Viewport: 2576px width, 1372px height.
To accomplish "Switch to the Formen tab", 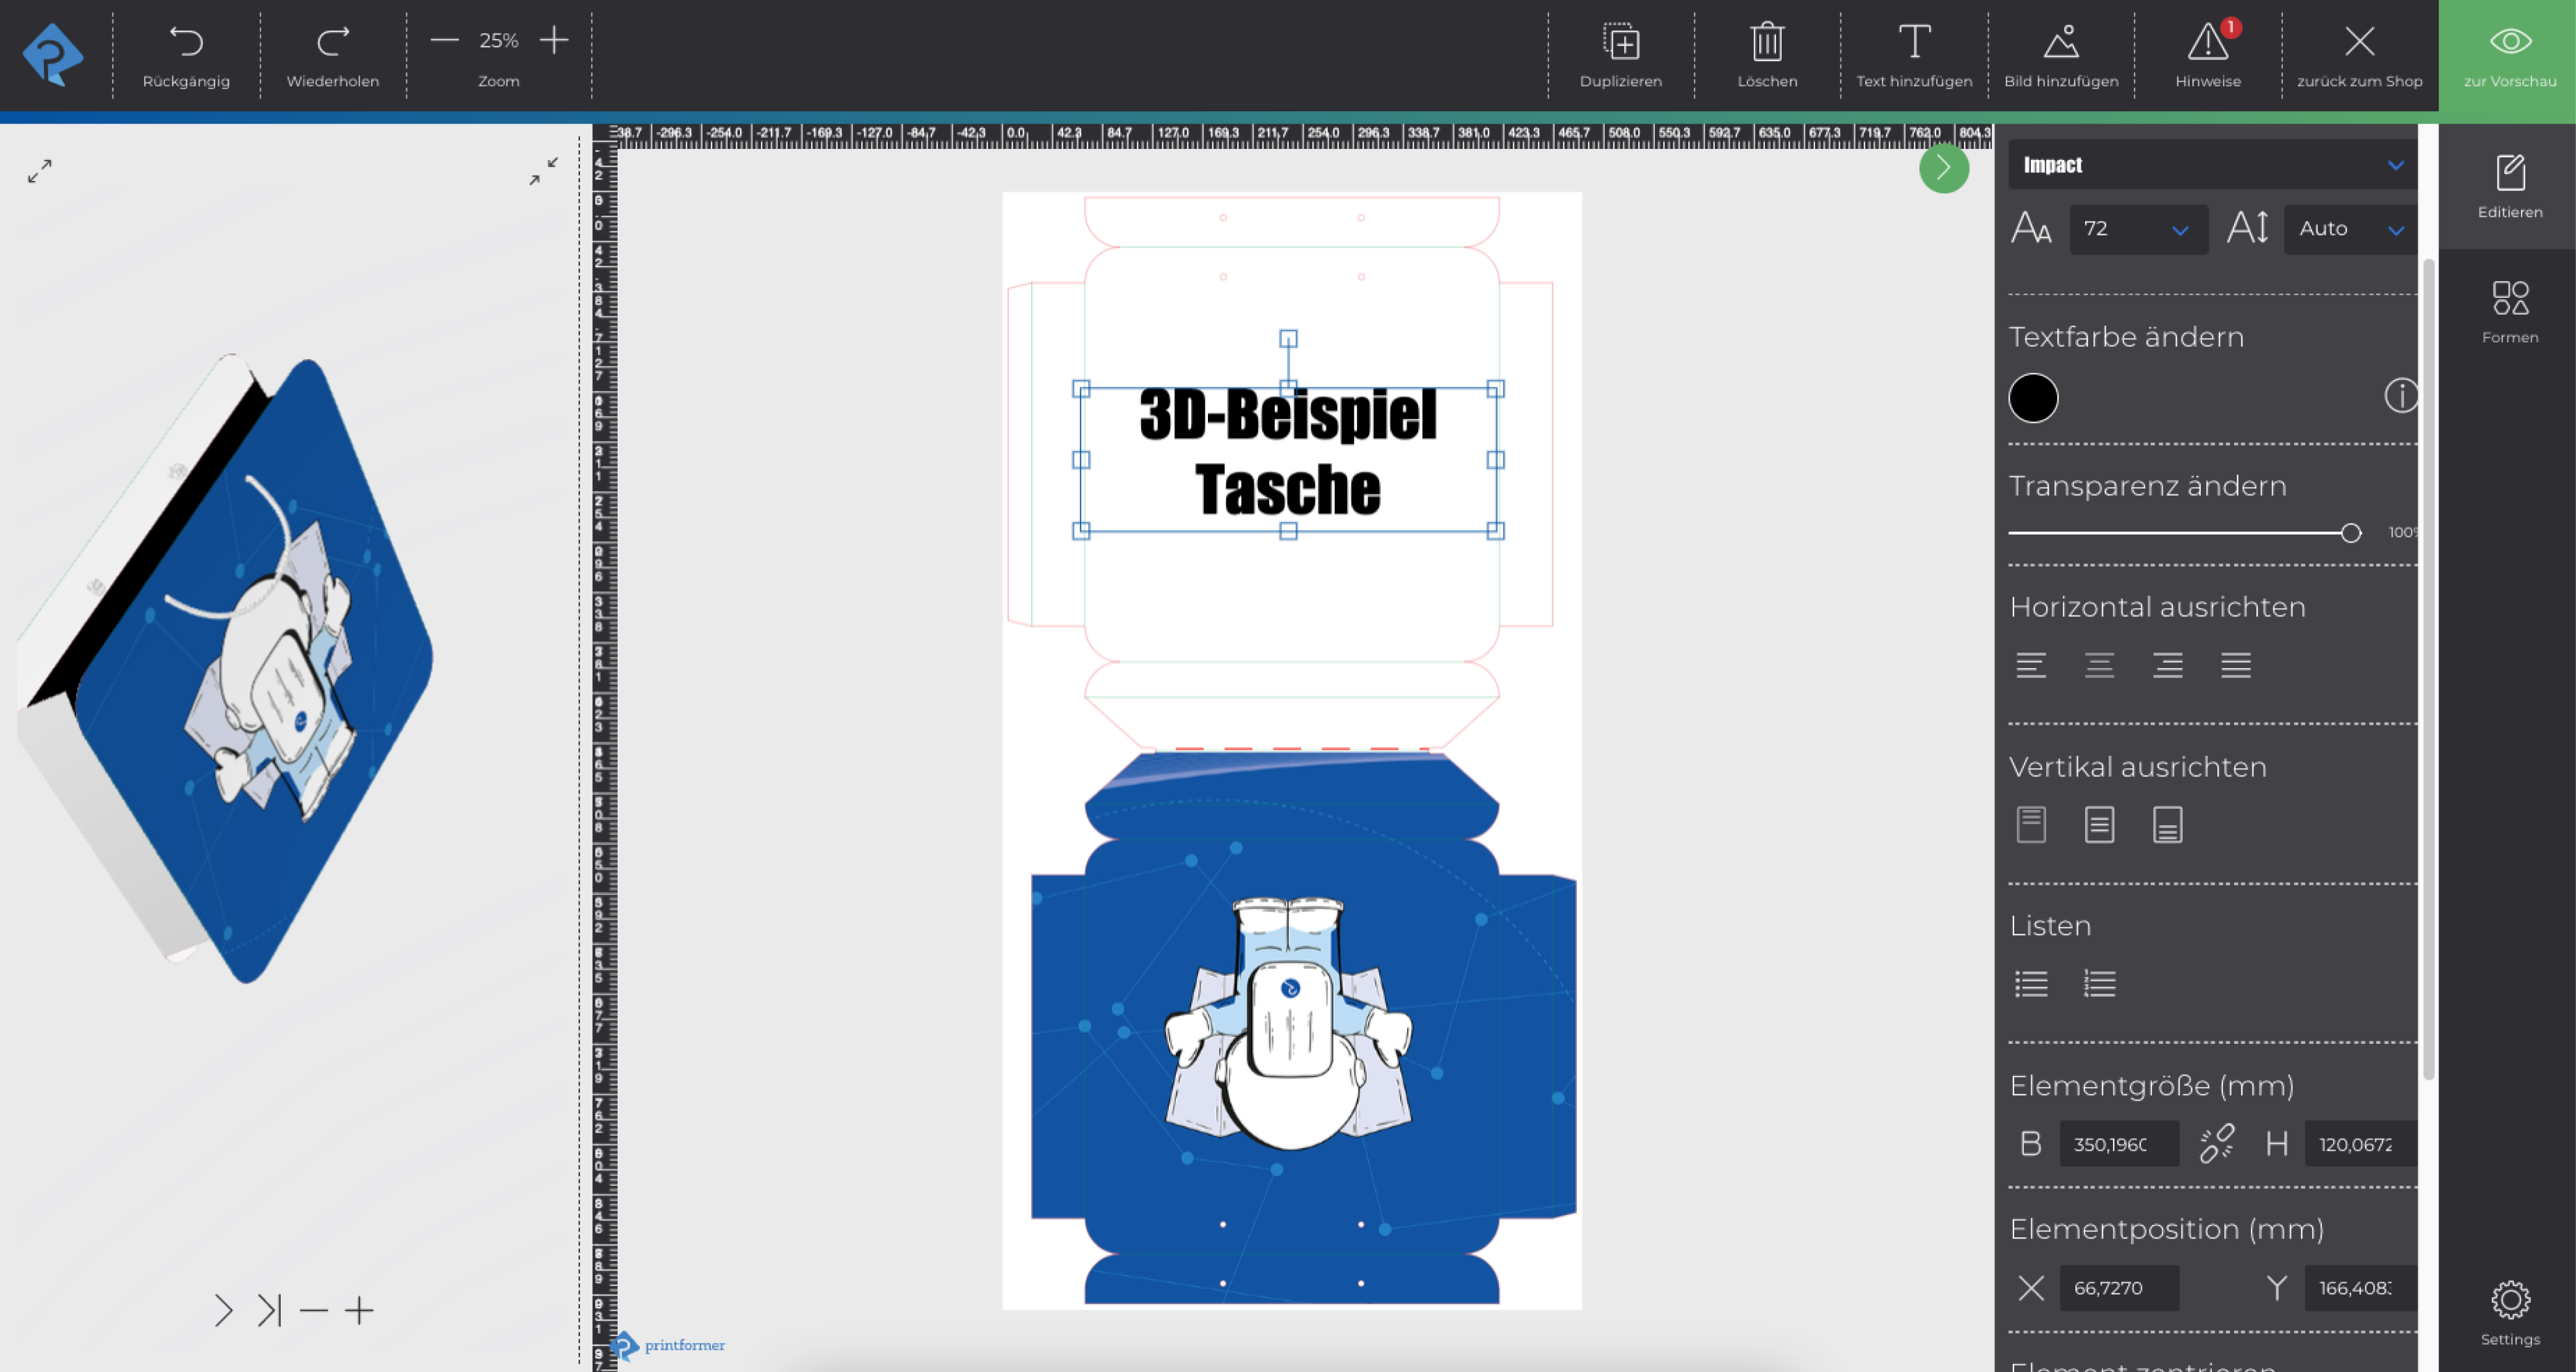I will click(2509, 311).
